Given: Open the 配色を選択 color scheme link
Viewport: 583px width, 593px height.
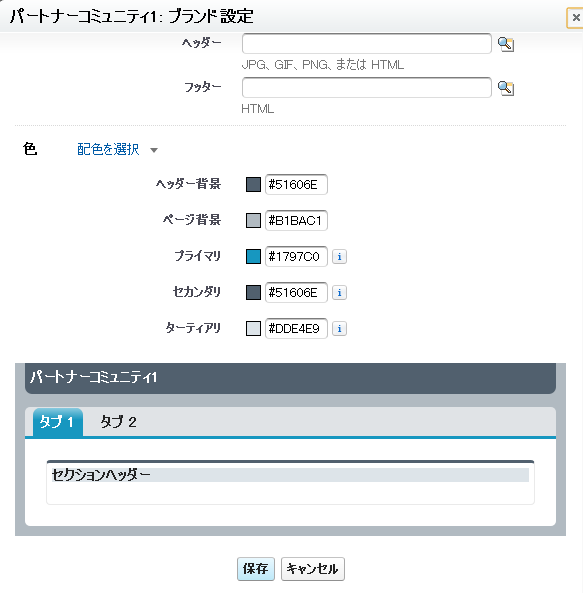Looking at the screenshot, I should coord(108,149).
